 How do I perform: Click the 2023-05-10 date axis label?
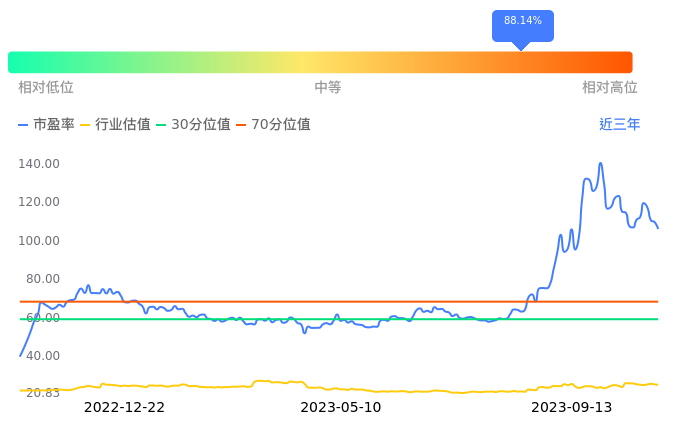click(x=341, y=407)
